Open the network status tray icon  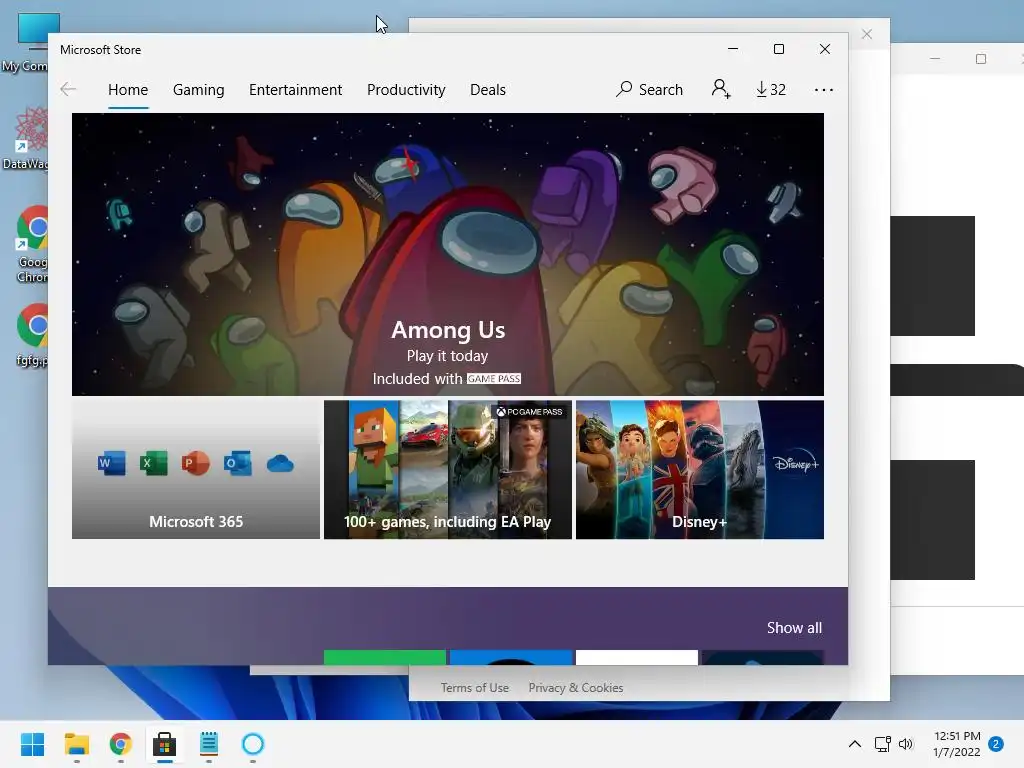click(882, 744)
